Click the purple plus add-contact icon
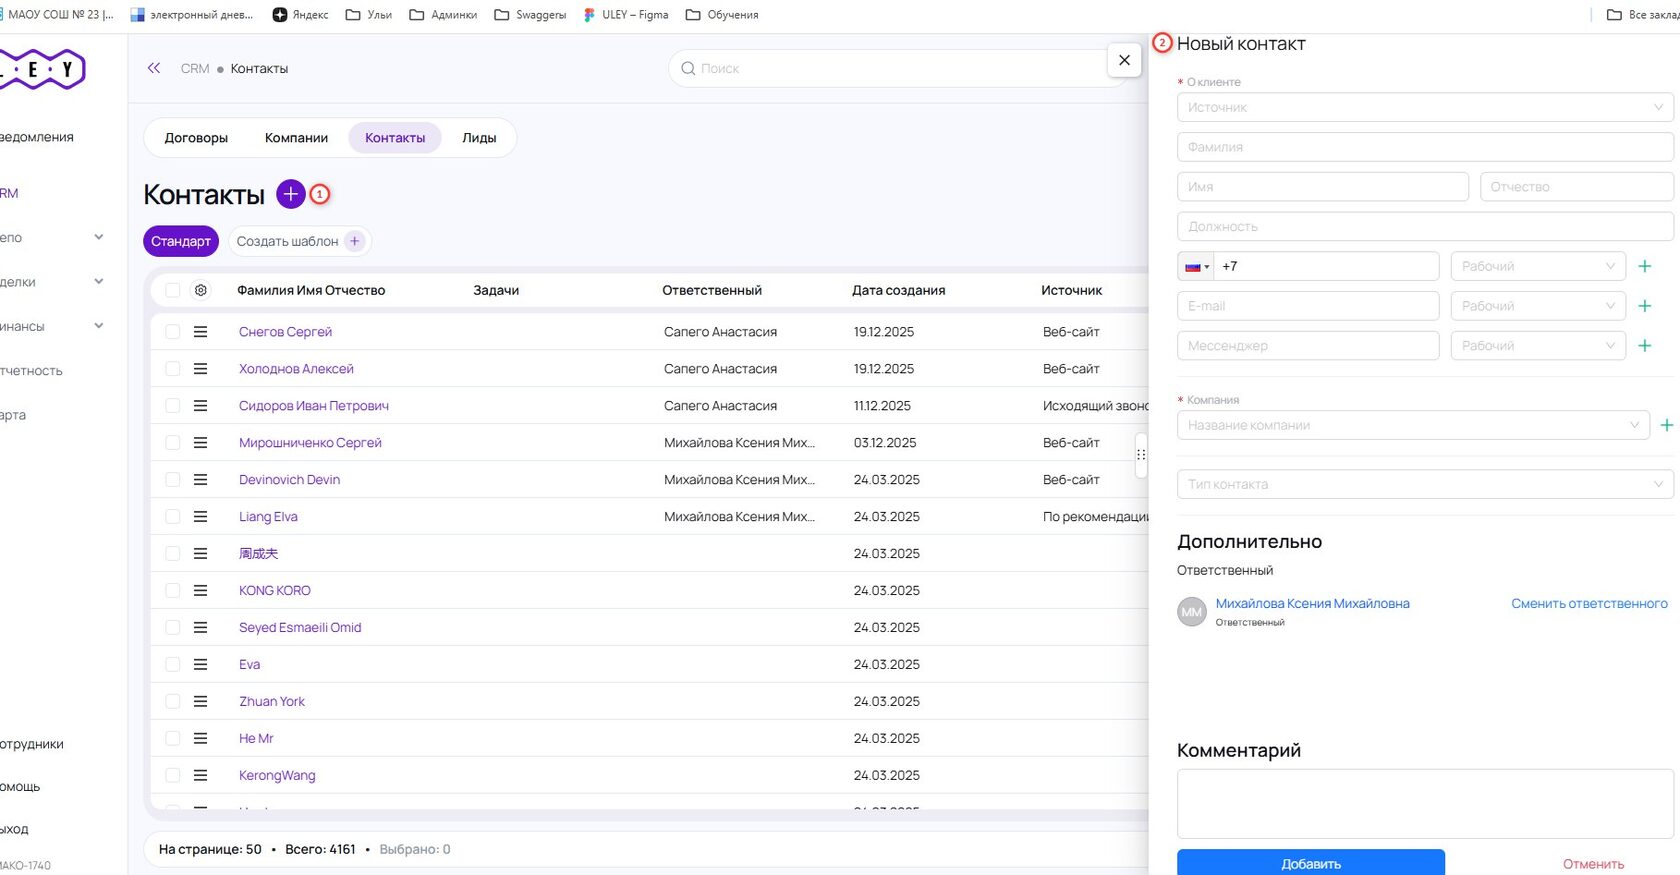The image size is (1680, 875). click(x=290, y=194)
